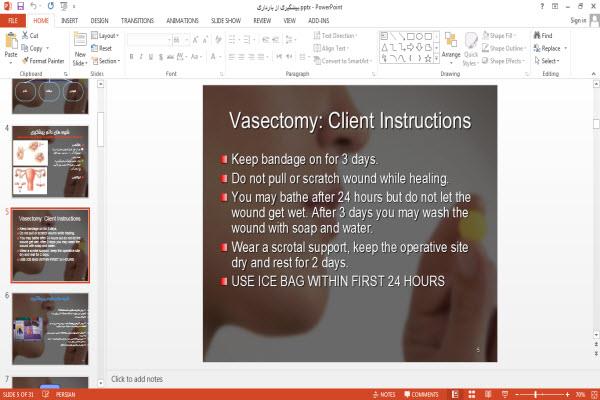The height and width of the screenshot is (400, 600).
Task: Open Align Text dropdown
Action: coord(331,48)
